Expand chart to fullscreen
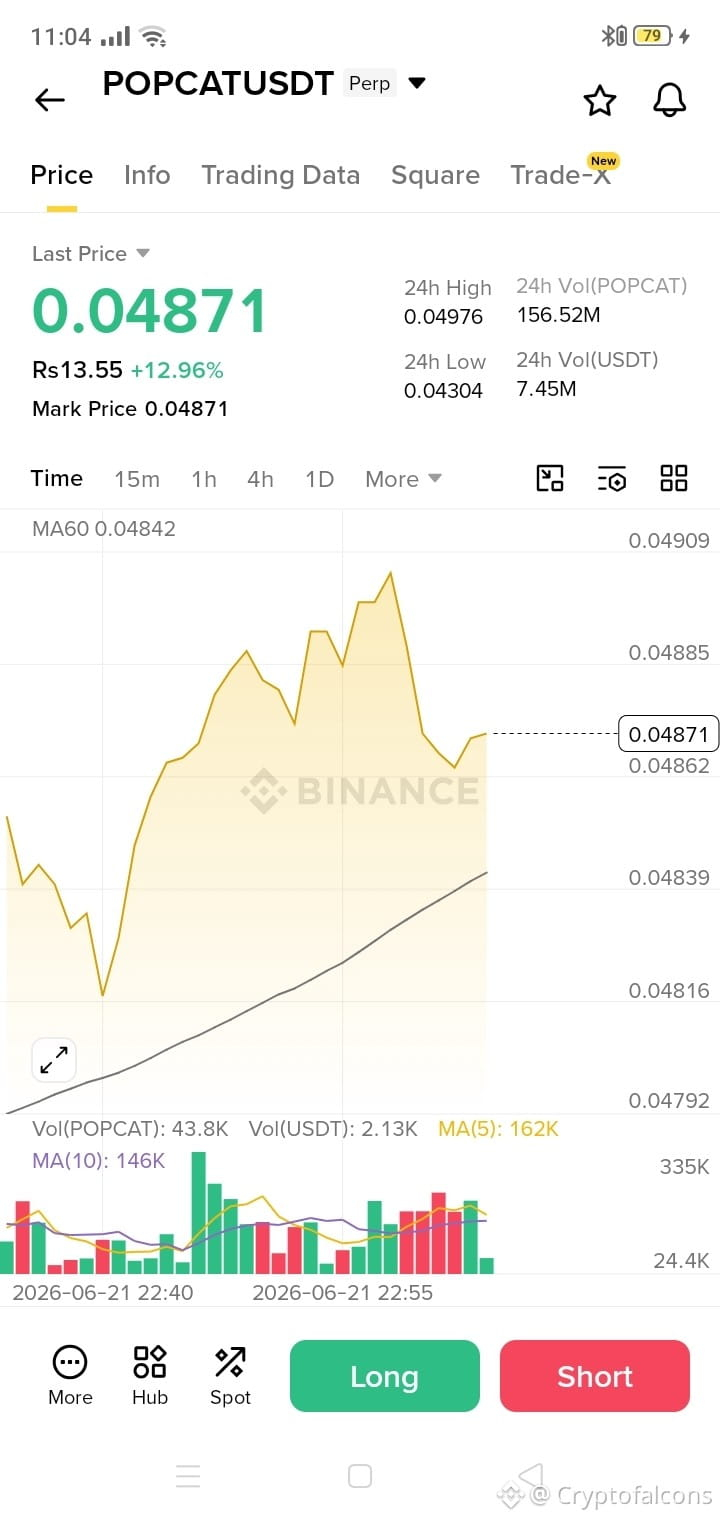The image size is (720, 1520). click(x=54, y=1060)
